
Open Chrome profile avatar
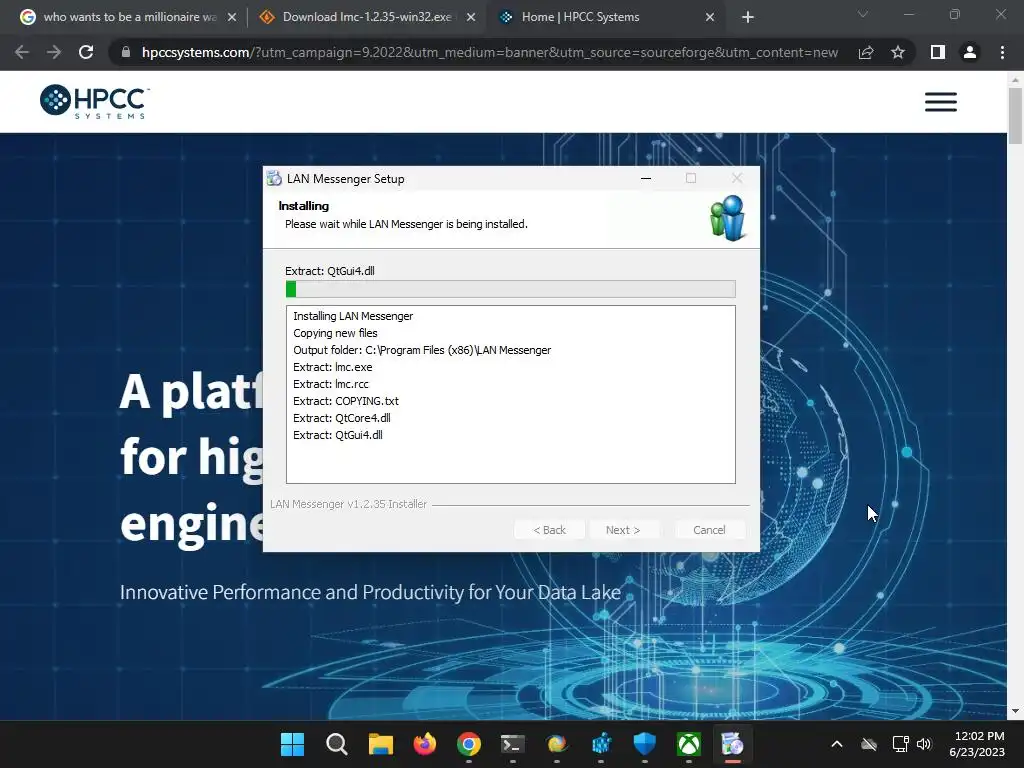970,52
